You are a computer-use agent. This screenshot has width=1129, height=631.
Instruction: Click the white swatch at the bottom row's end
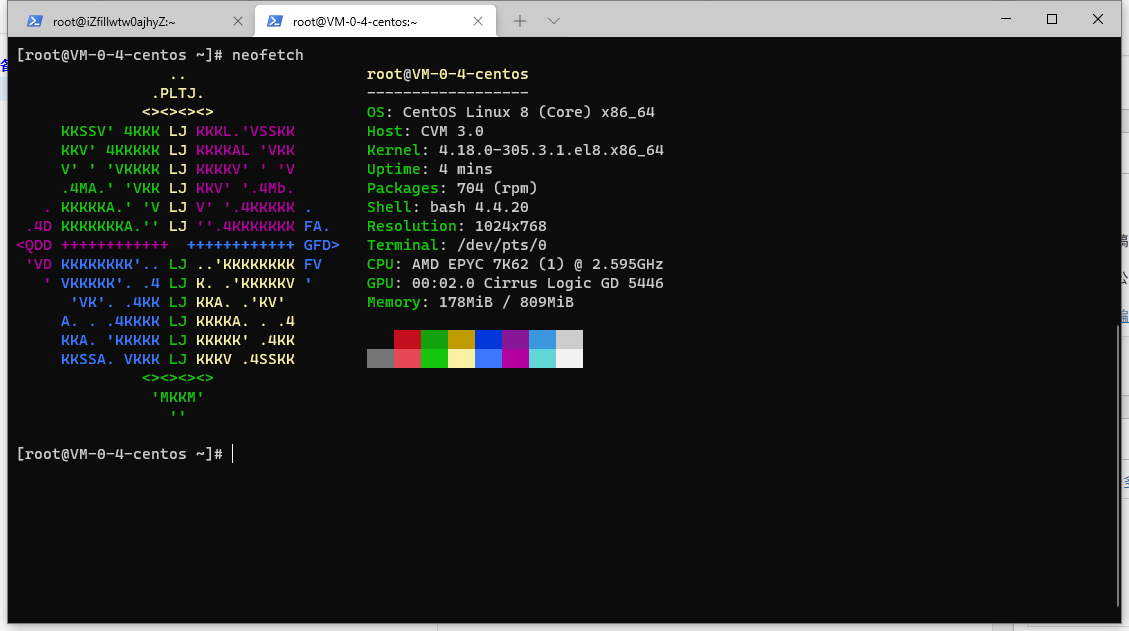(569, 358)
